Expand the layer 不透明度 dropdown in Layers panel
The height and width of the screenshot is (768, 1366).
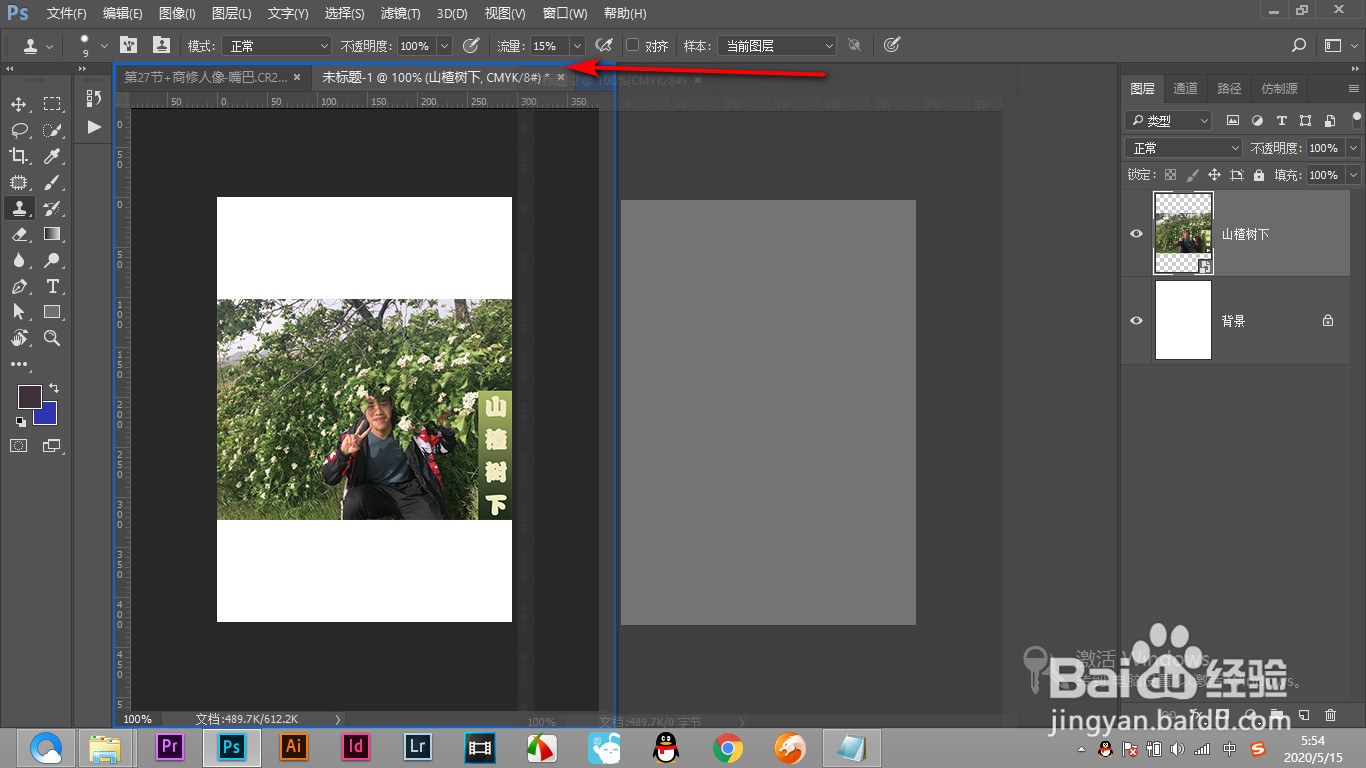(1353, 148)
